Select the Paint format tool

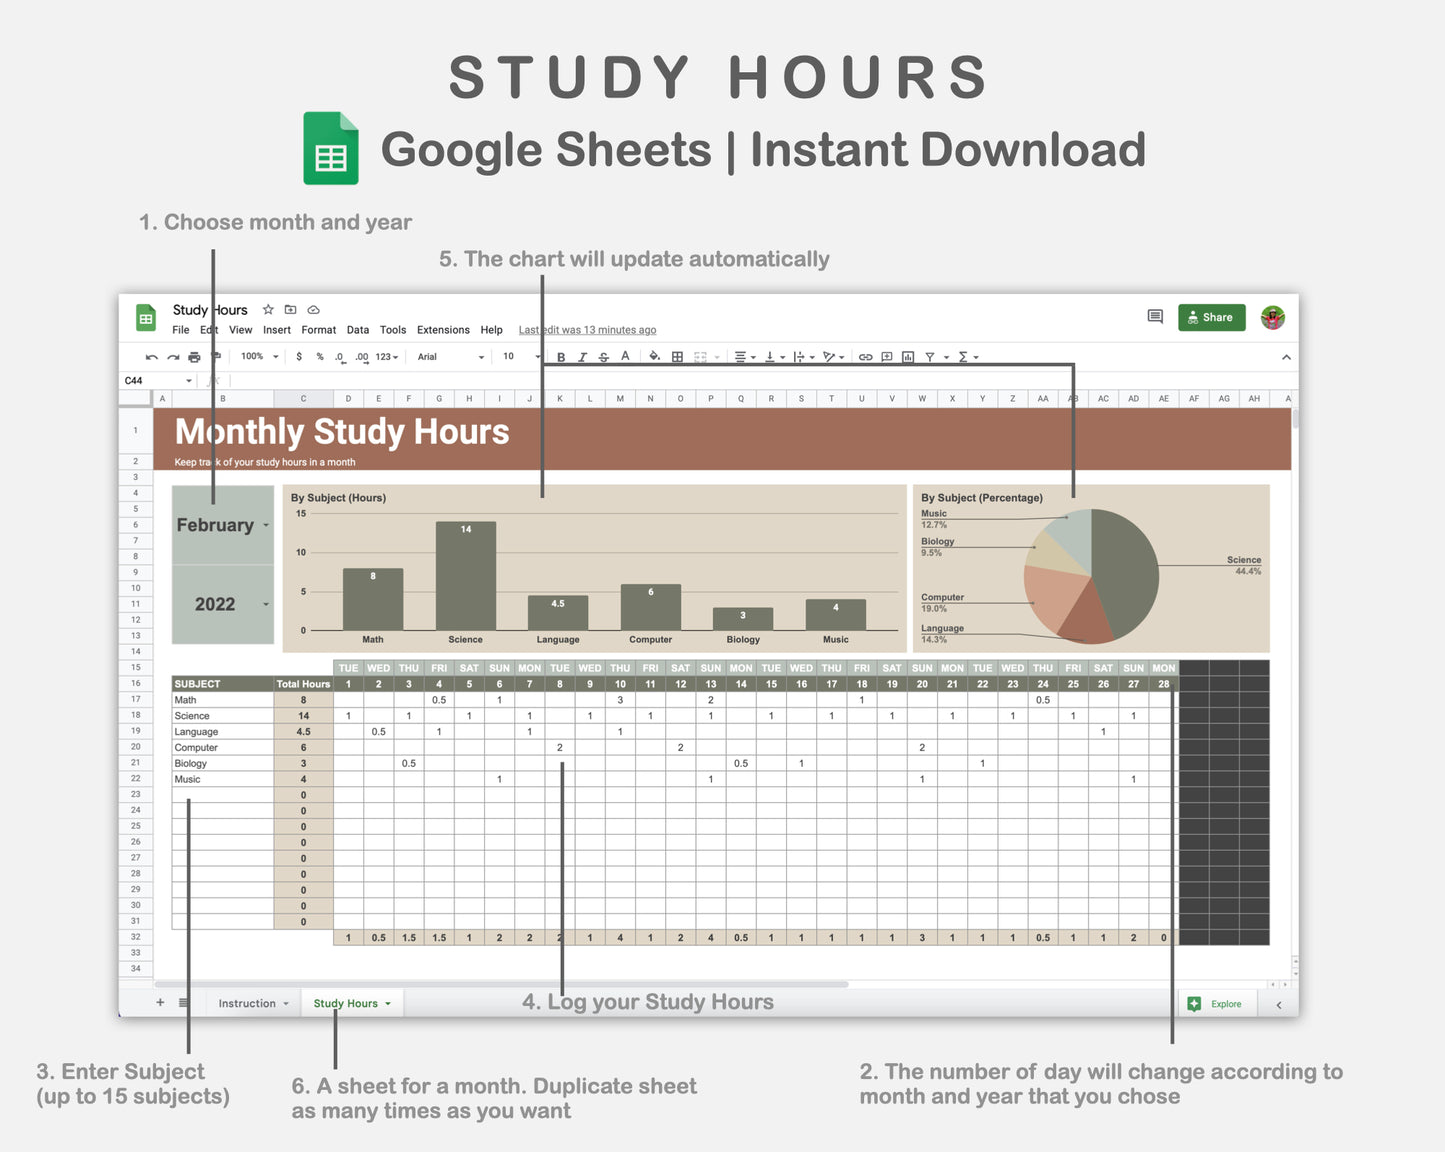click(215, 357)
